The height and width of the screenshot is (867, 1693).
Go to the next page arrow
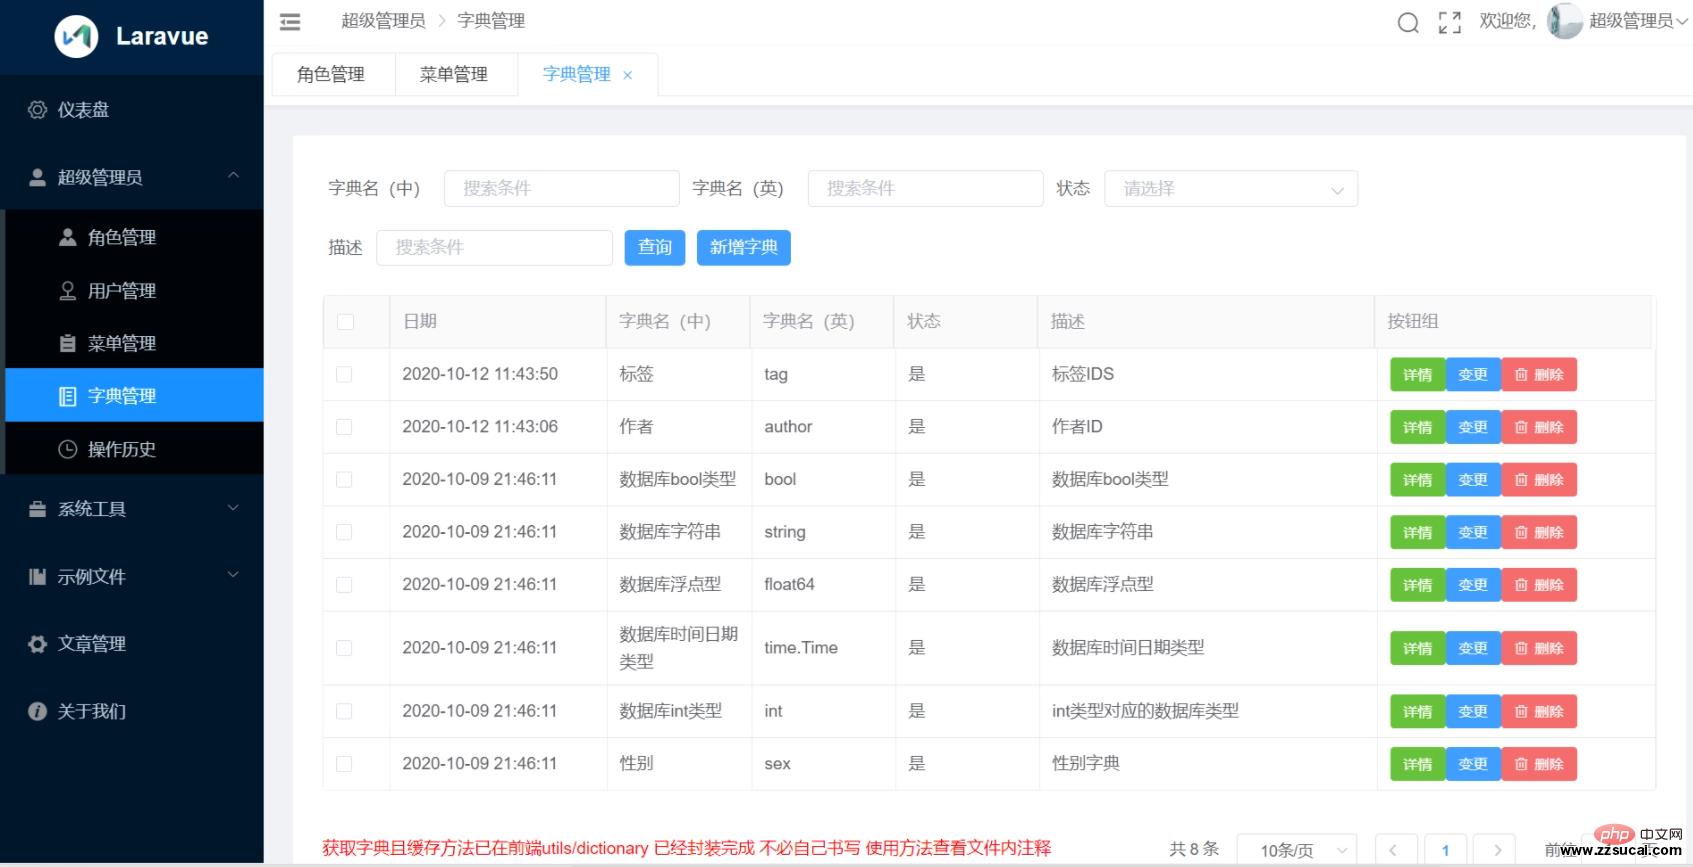pos(1497,850)
